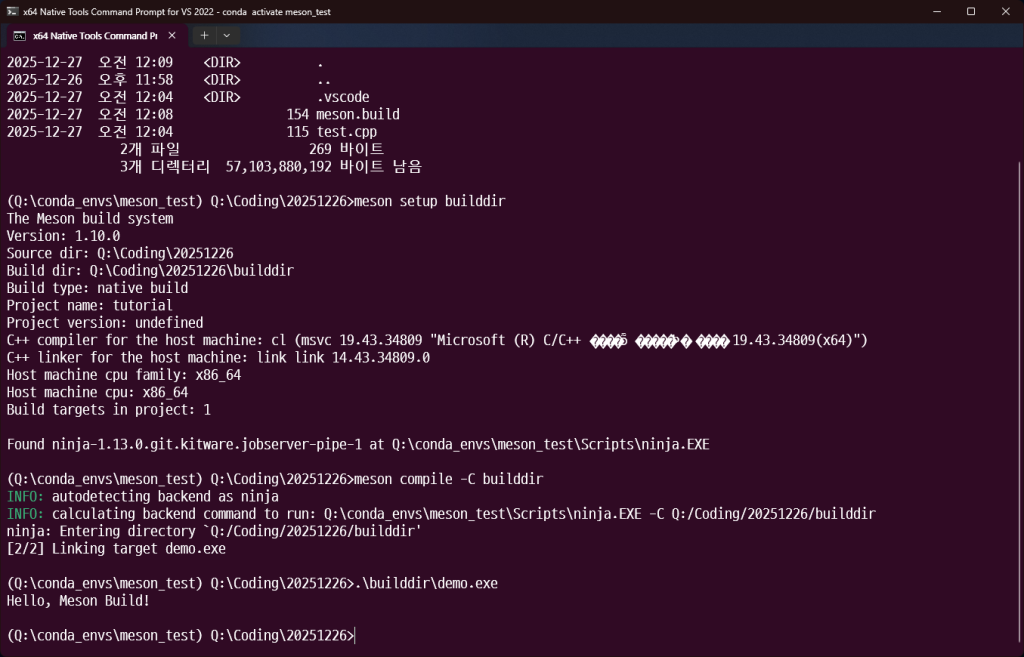Click the terminal icon in the window title bar
This screenshot has width=1024, height=657.
(x=13, y=11)
